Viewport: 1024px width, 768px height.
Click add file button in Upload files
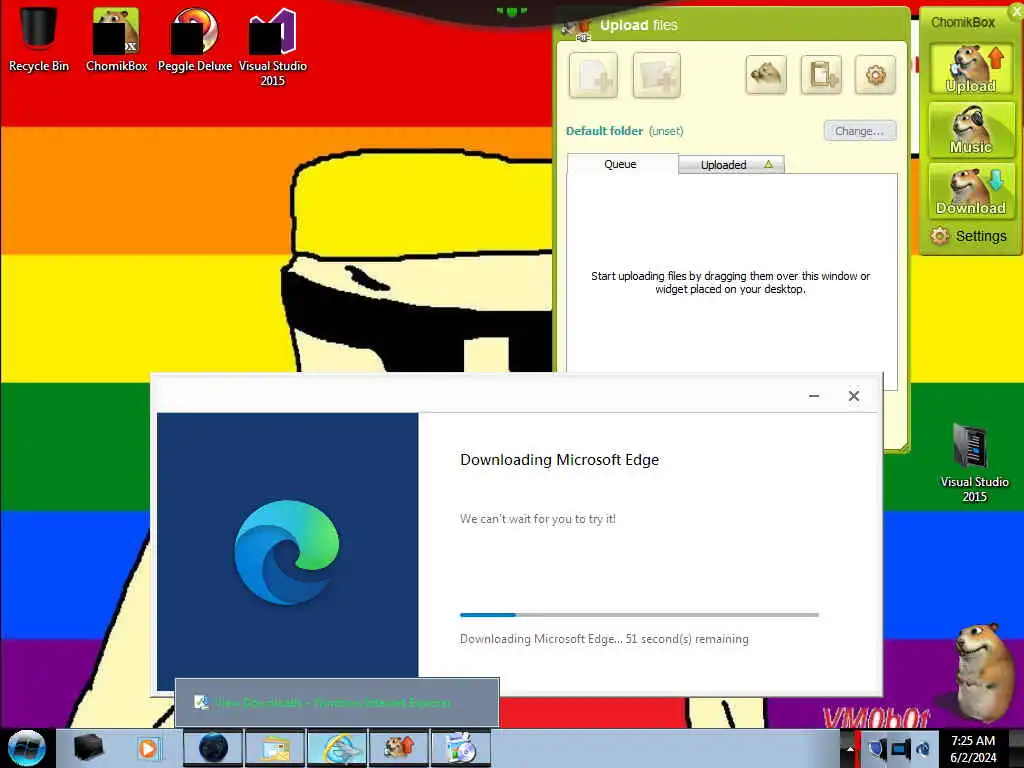coord(593,75)
